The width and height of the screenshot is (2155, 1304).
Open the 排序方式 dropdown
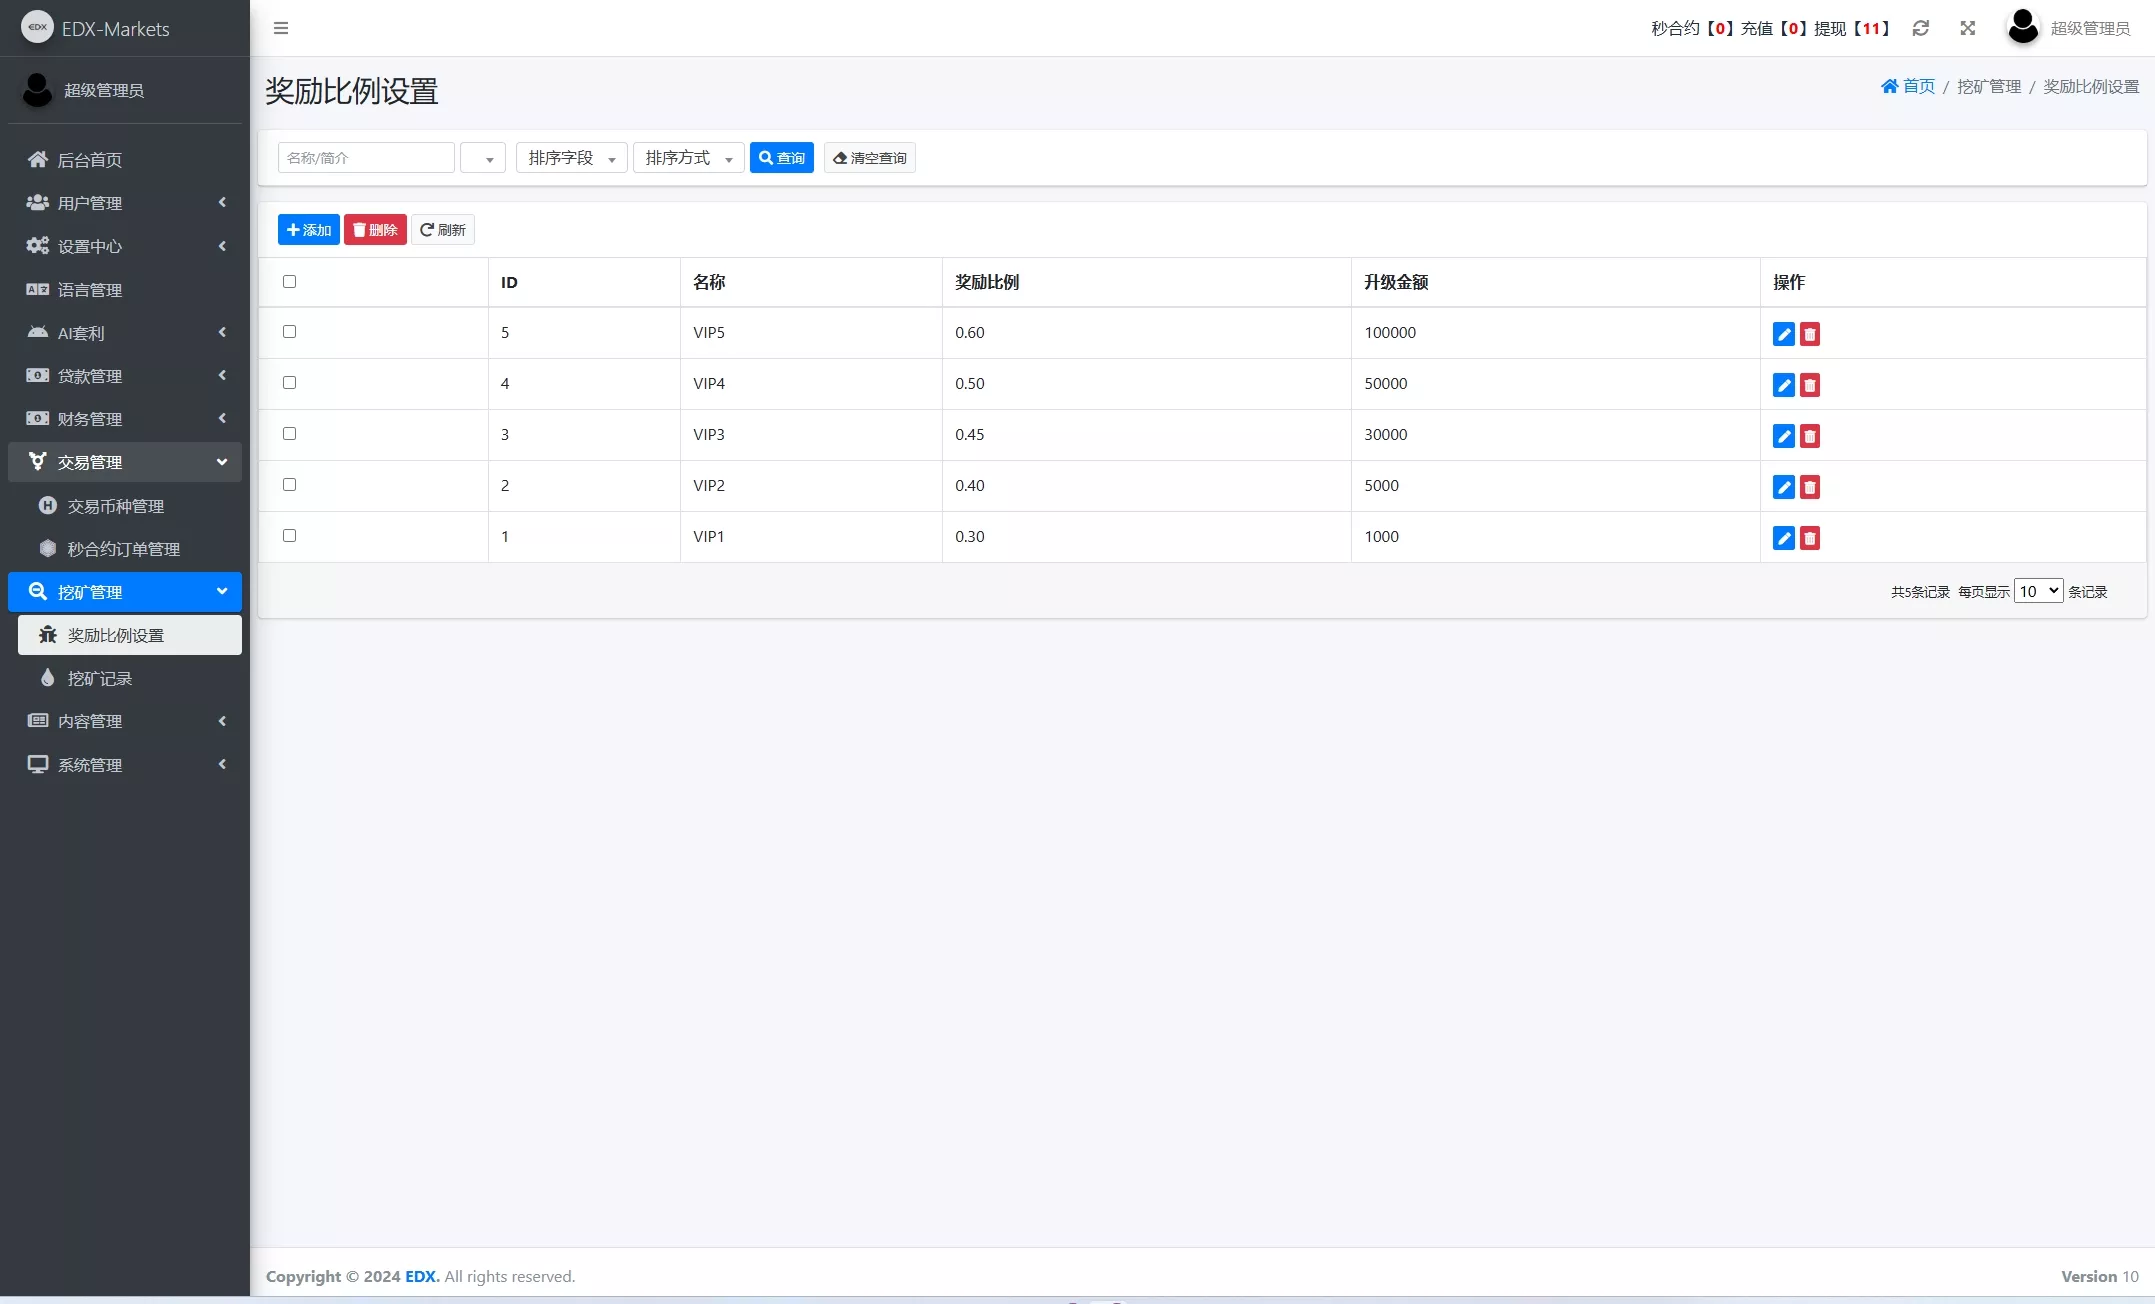point(688,158)
